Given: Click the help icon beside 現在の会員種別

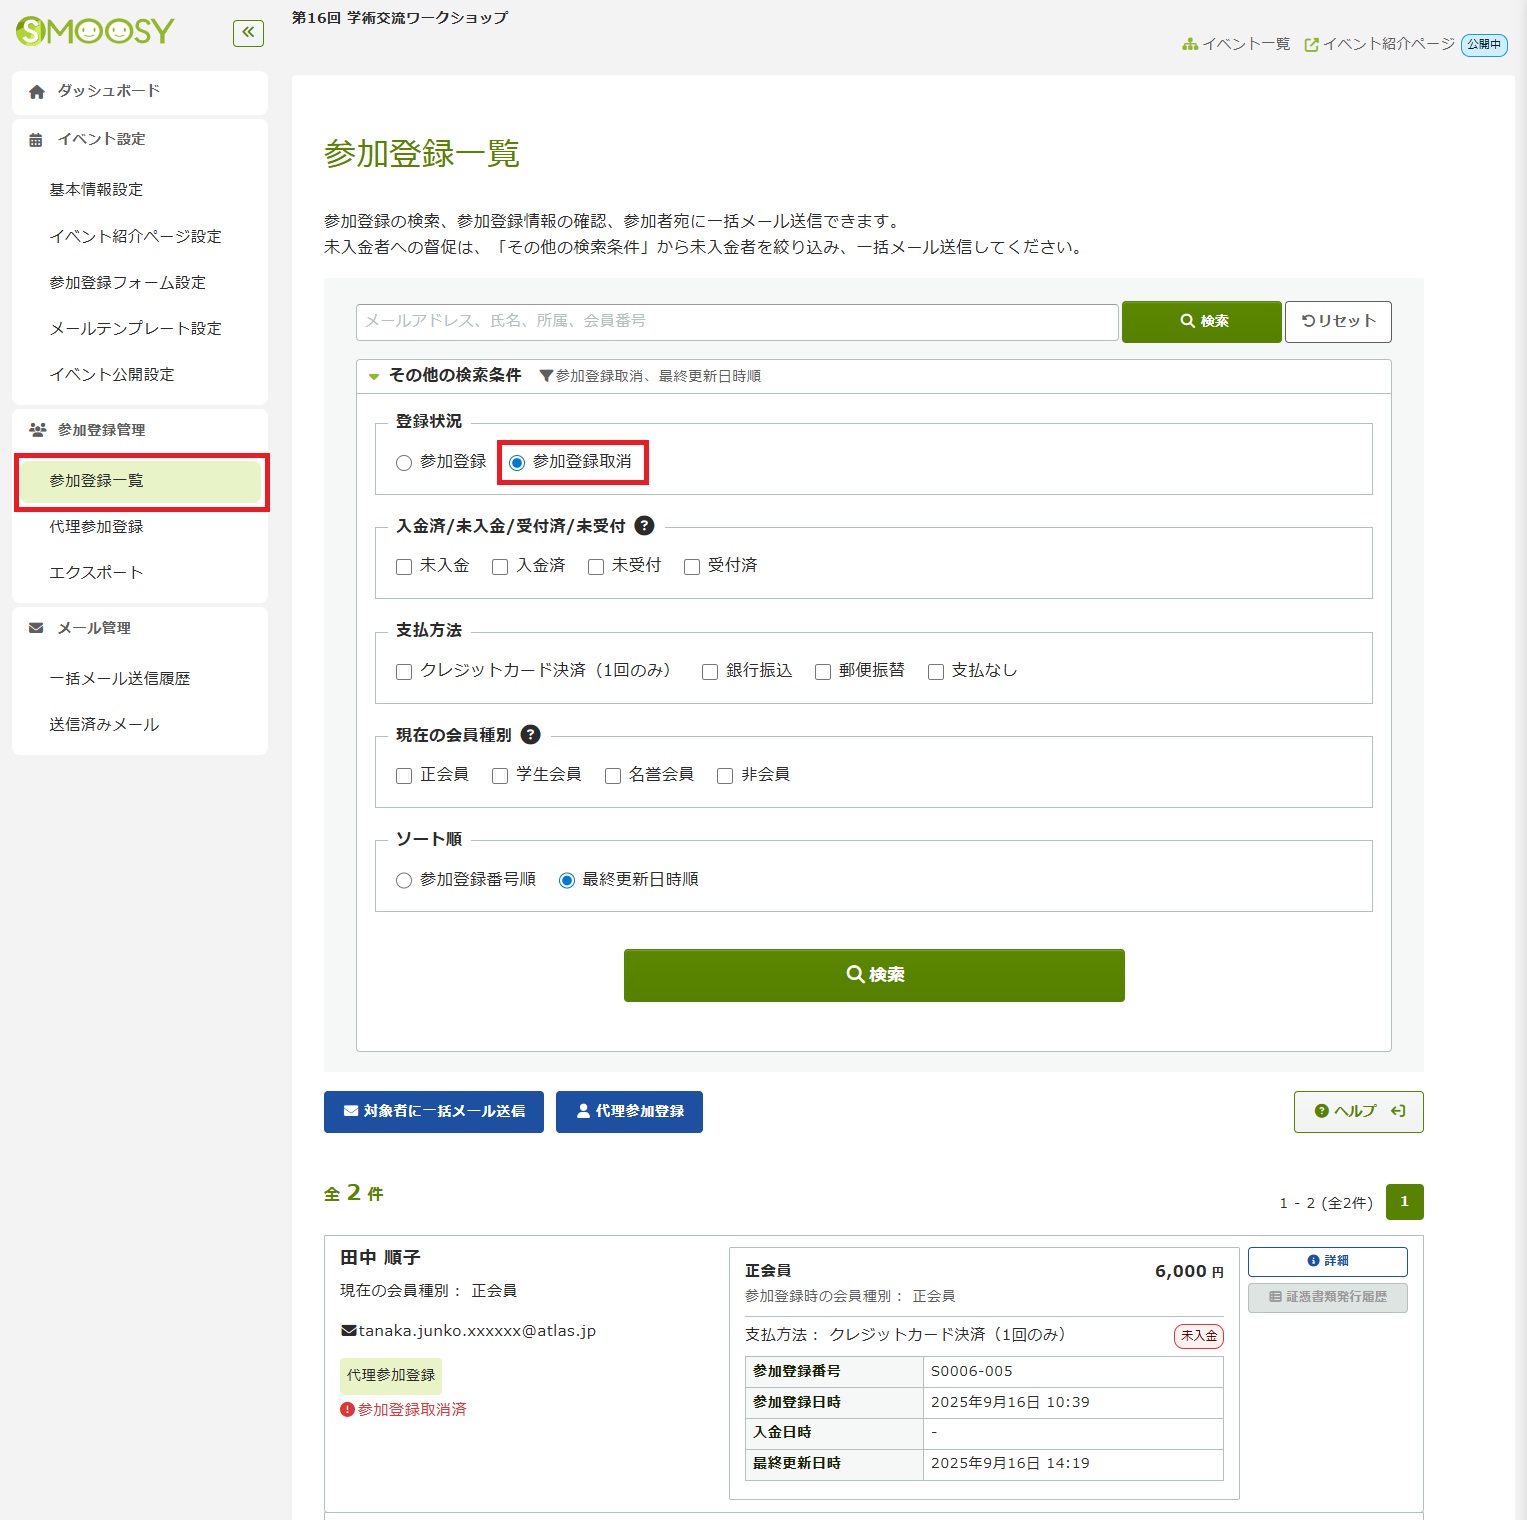Looking at the screenshot, I should [531, 734].
